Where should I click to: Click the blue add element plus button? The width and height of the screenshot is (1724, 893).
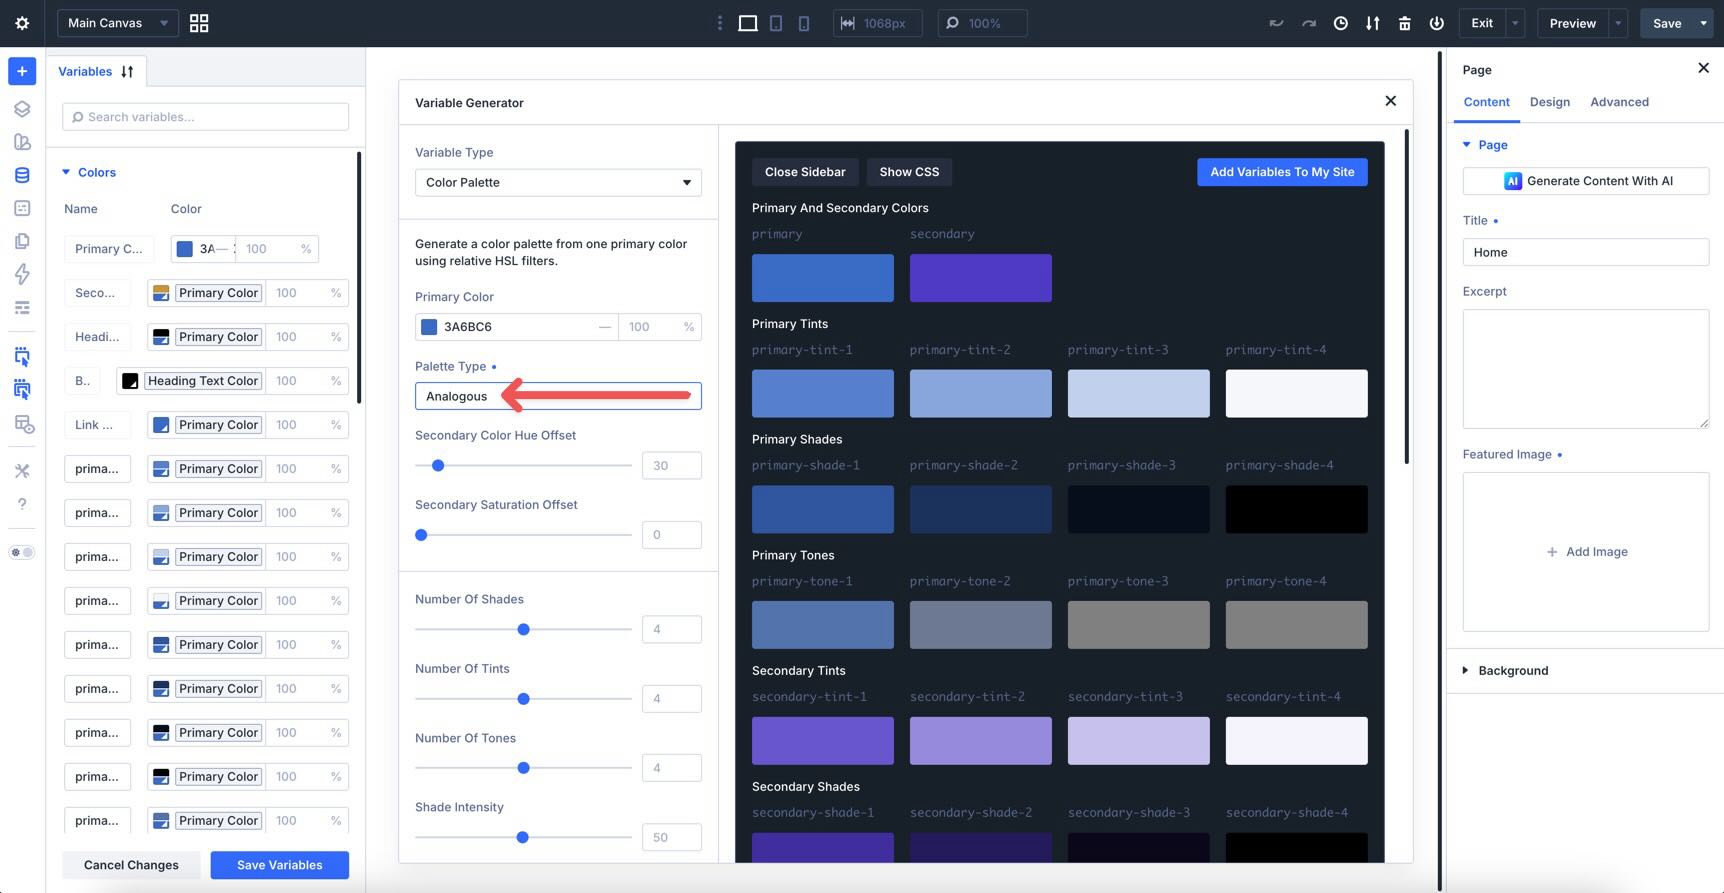(x=22, y=71)
